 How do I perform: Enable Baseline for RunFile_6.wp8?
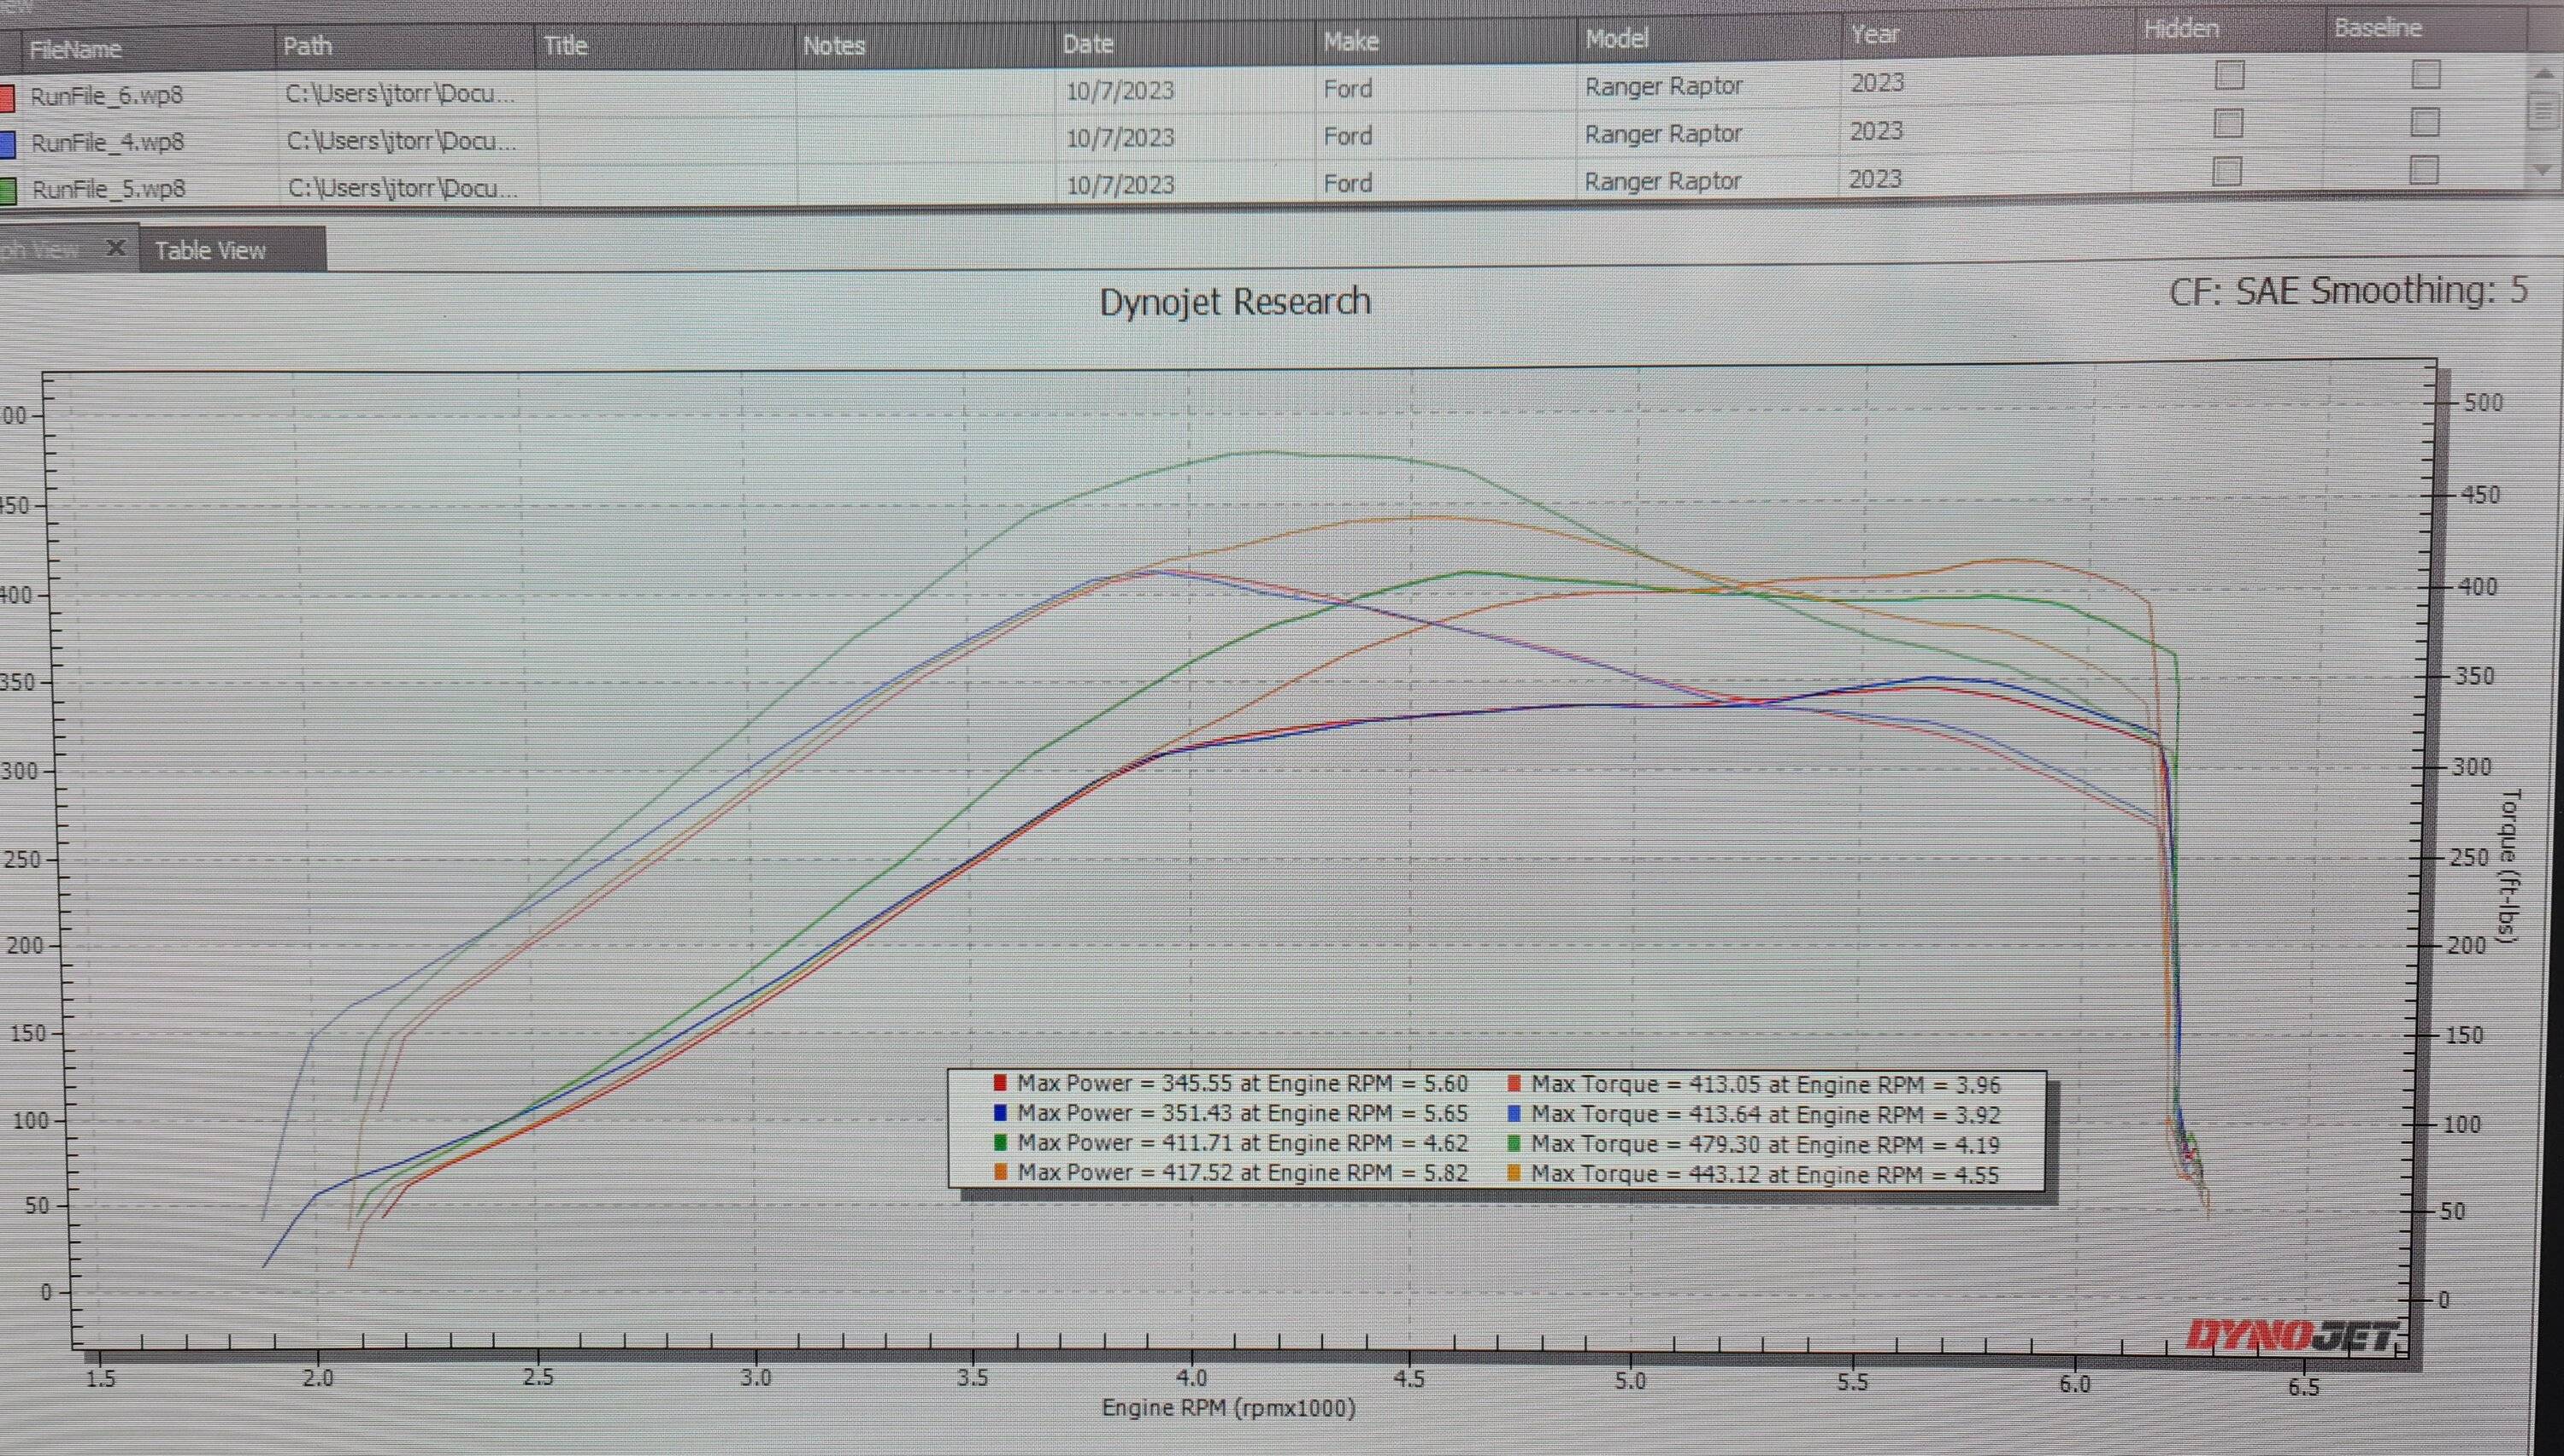coord(2426,74)
